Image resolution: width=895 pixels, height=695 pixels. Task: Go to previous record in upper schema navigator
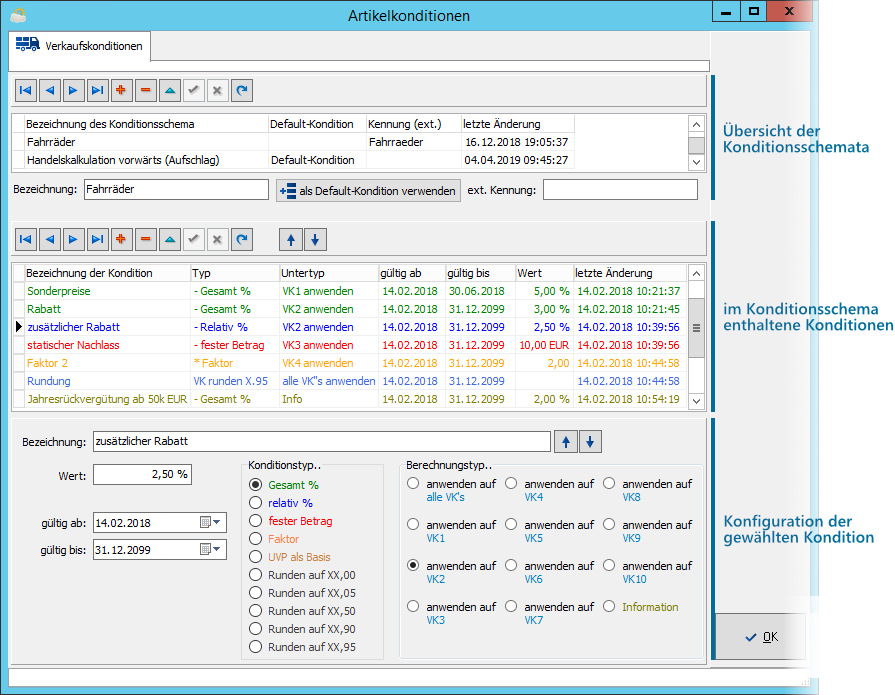tap(50, 90)
